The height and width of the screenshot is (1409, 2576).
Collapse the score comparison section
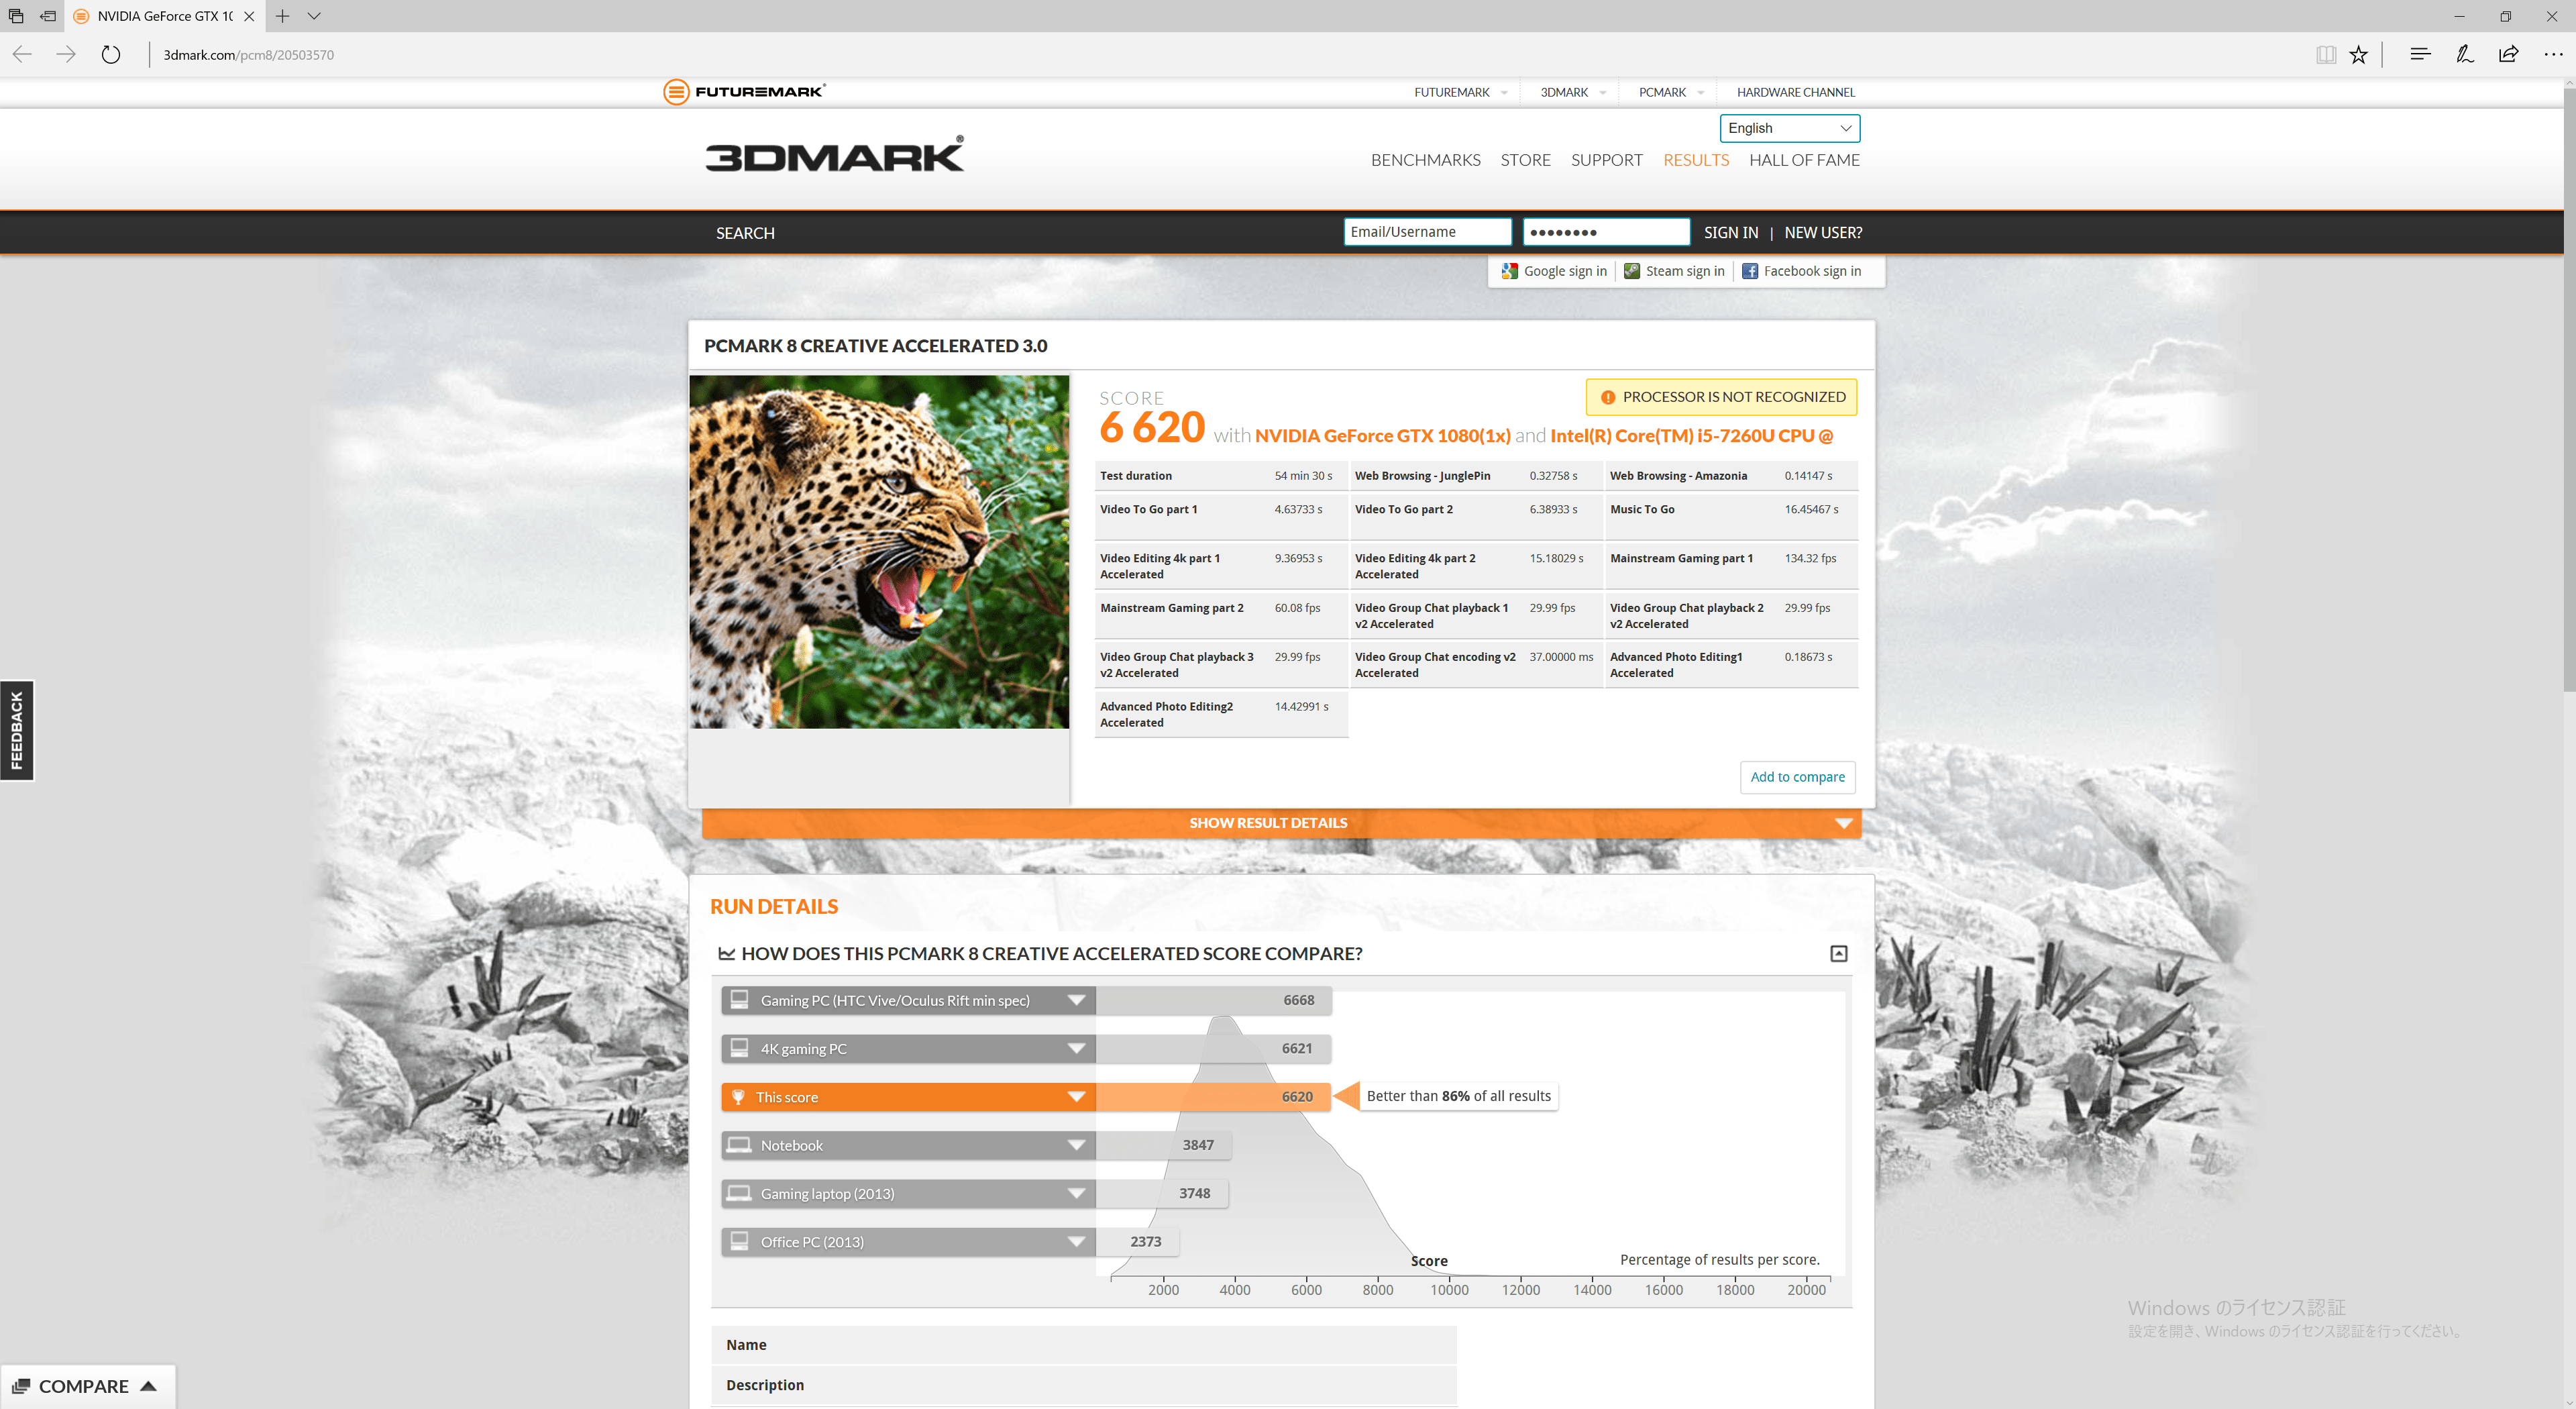[x=1839, y=953]
